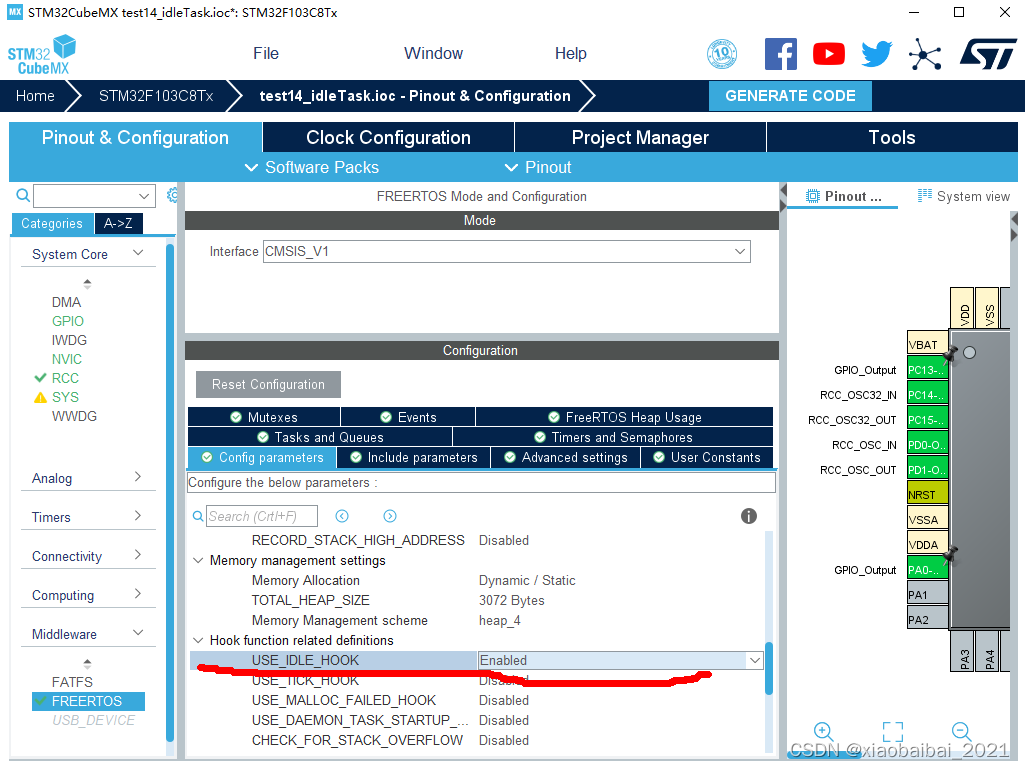Click the GENERATE CODE button

pyautogui.click(x=790, y=95)
